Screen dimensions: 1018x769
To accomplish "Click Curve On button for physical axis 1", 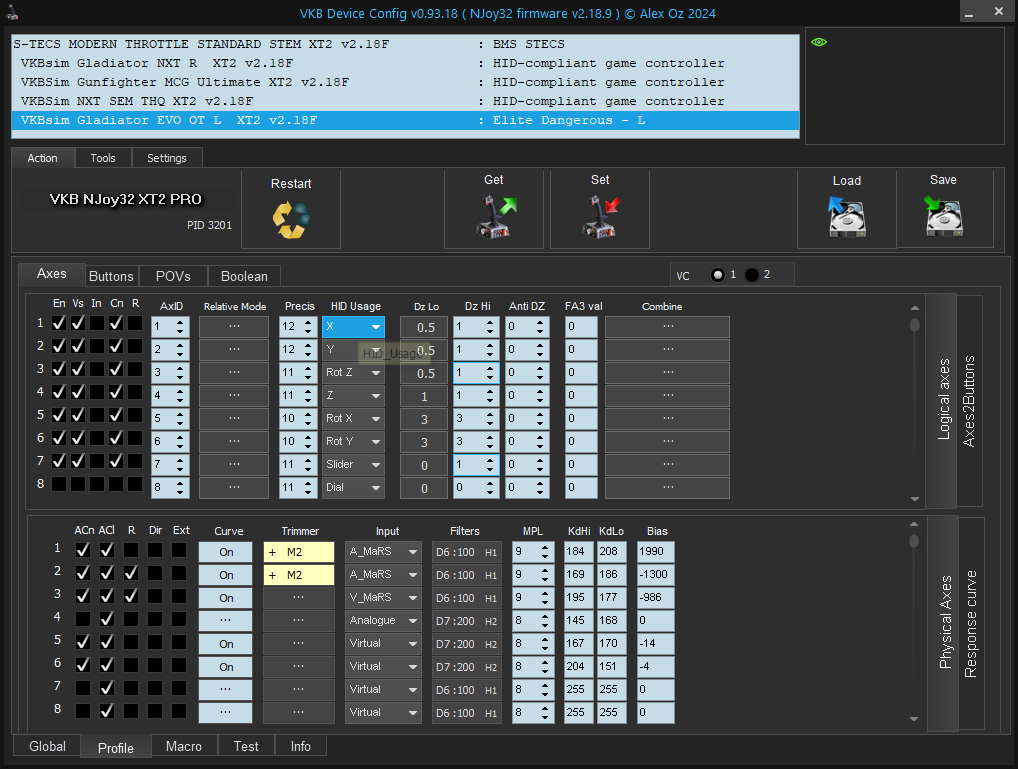I will point(225,552).
